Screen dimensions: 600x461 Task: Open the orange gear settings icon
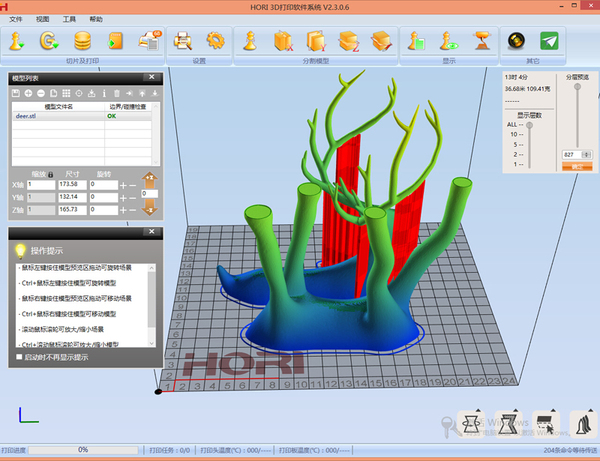(x=215, y=41)
